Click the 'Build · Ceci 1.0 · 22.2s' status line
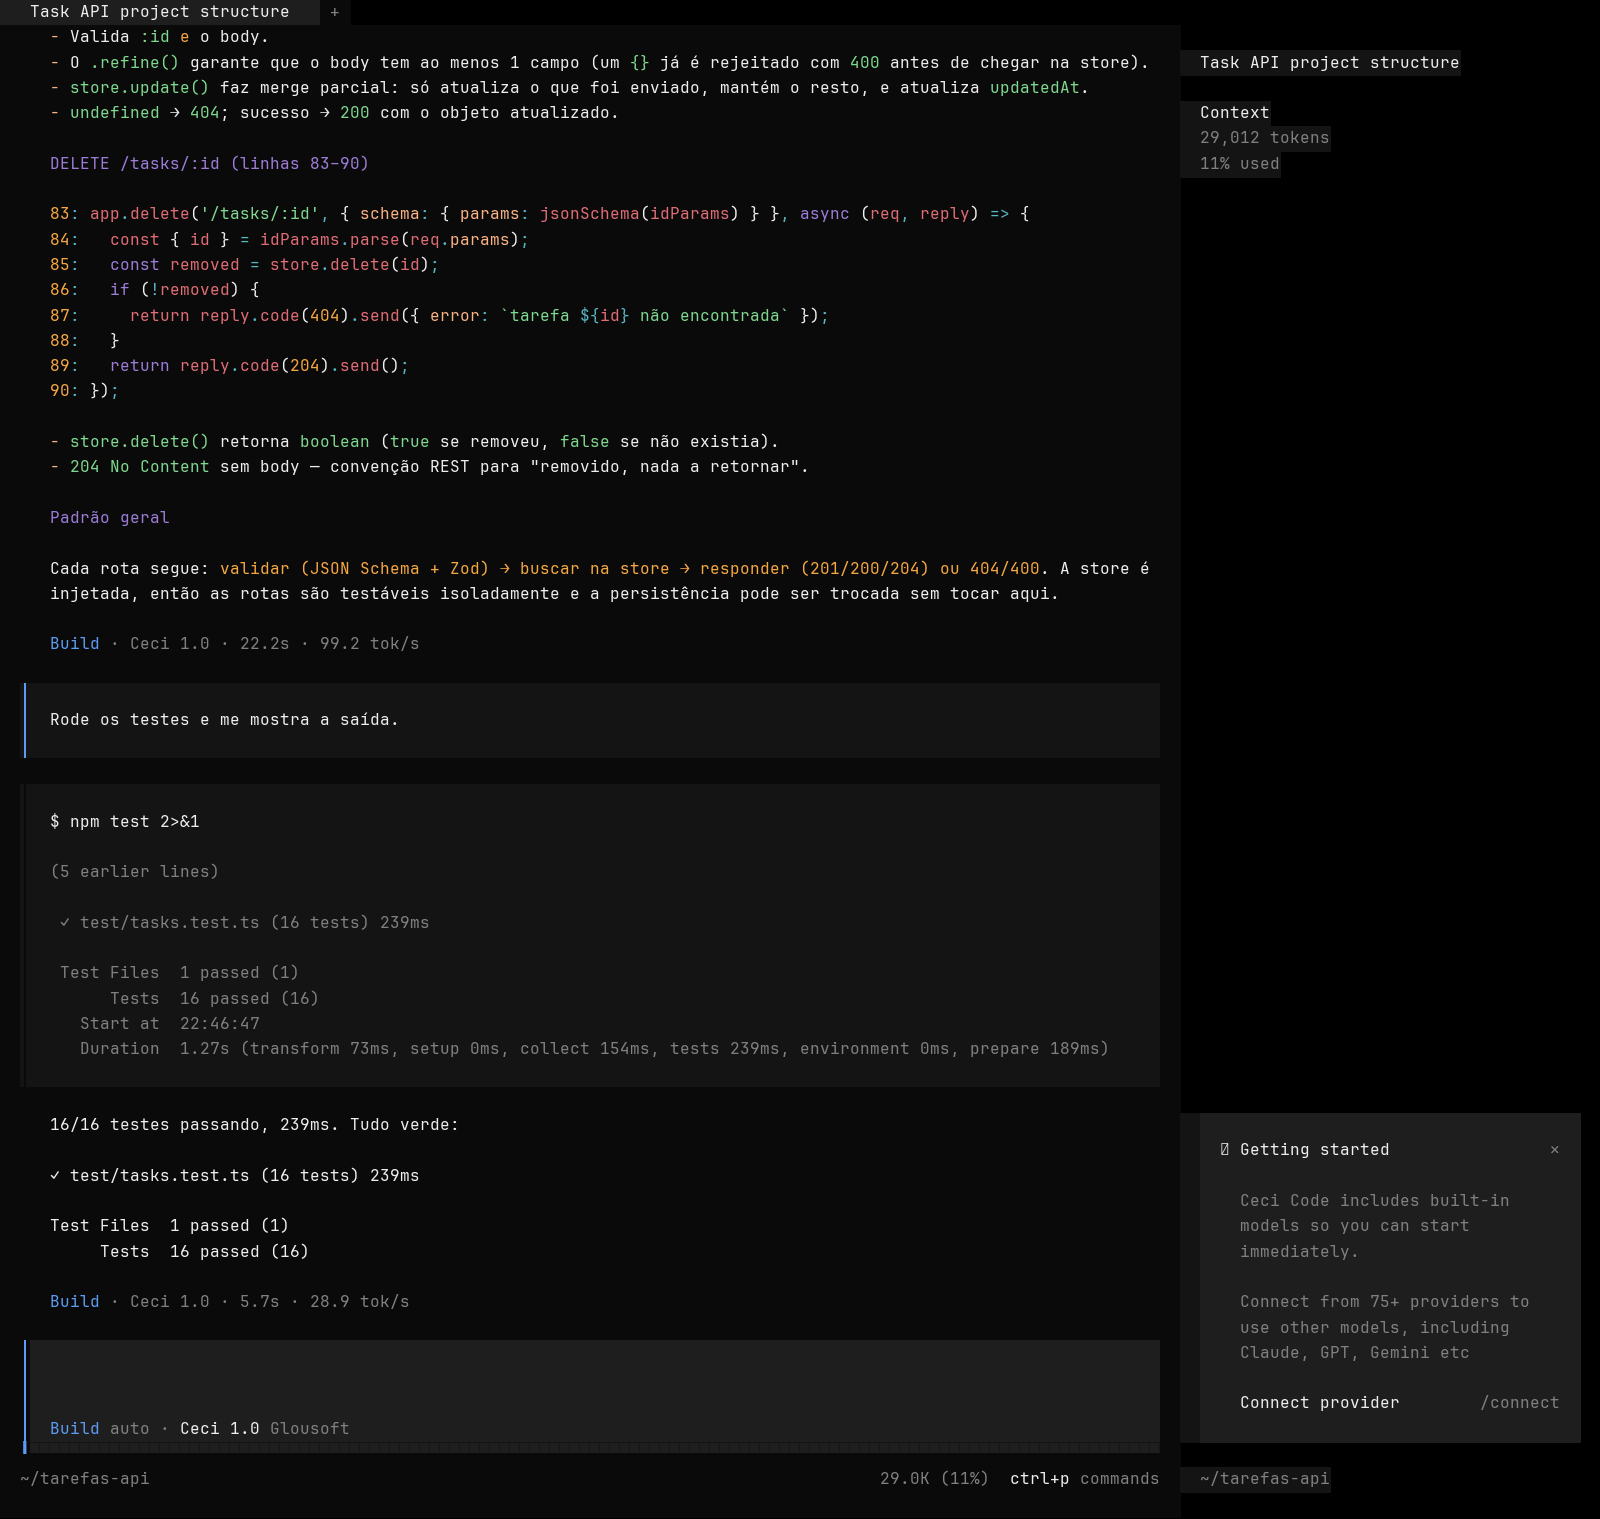The image size is (1600, 1519). point(234,644)
